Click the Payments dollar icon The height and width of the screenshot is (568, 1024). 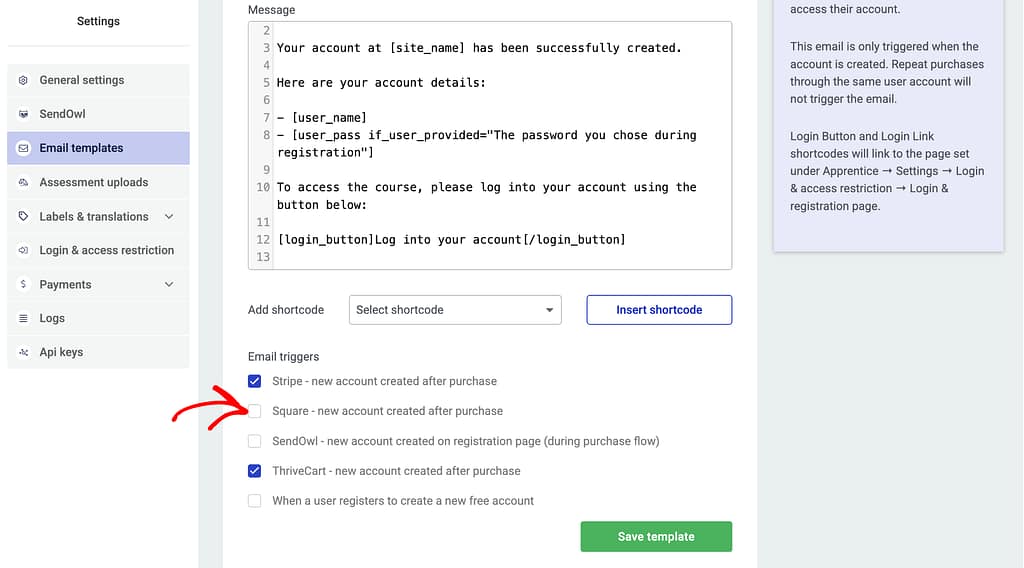click(23, 284)
